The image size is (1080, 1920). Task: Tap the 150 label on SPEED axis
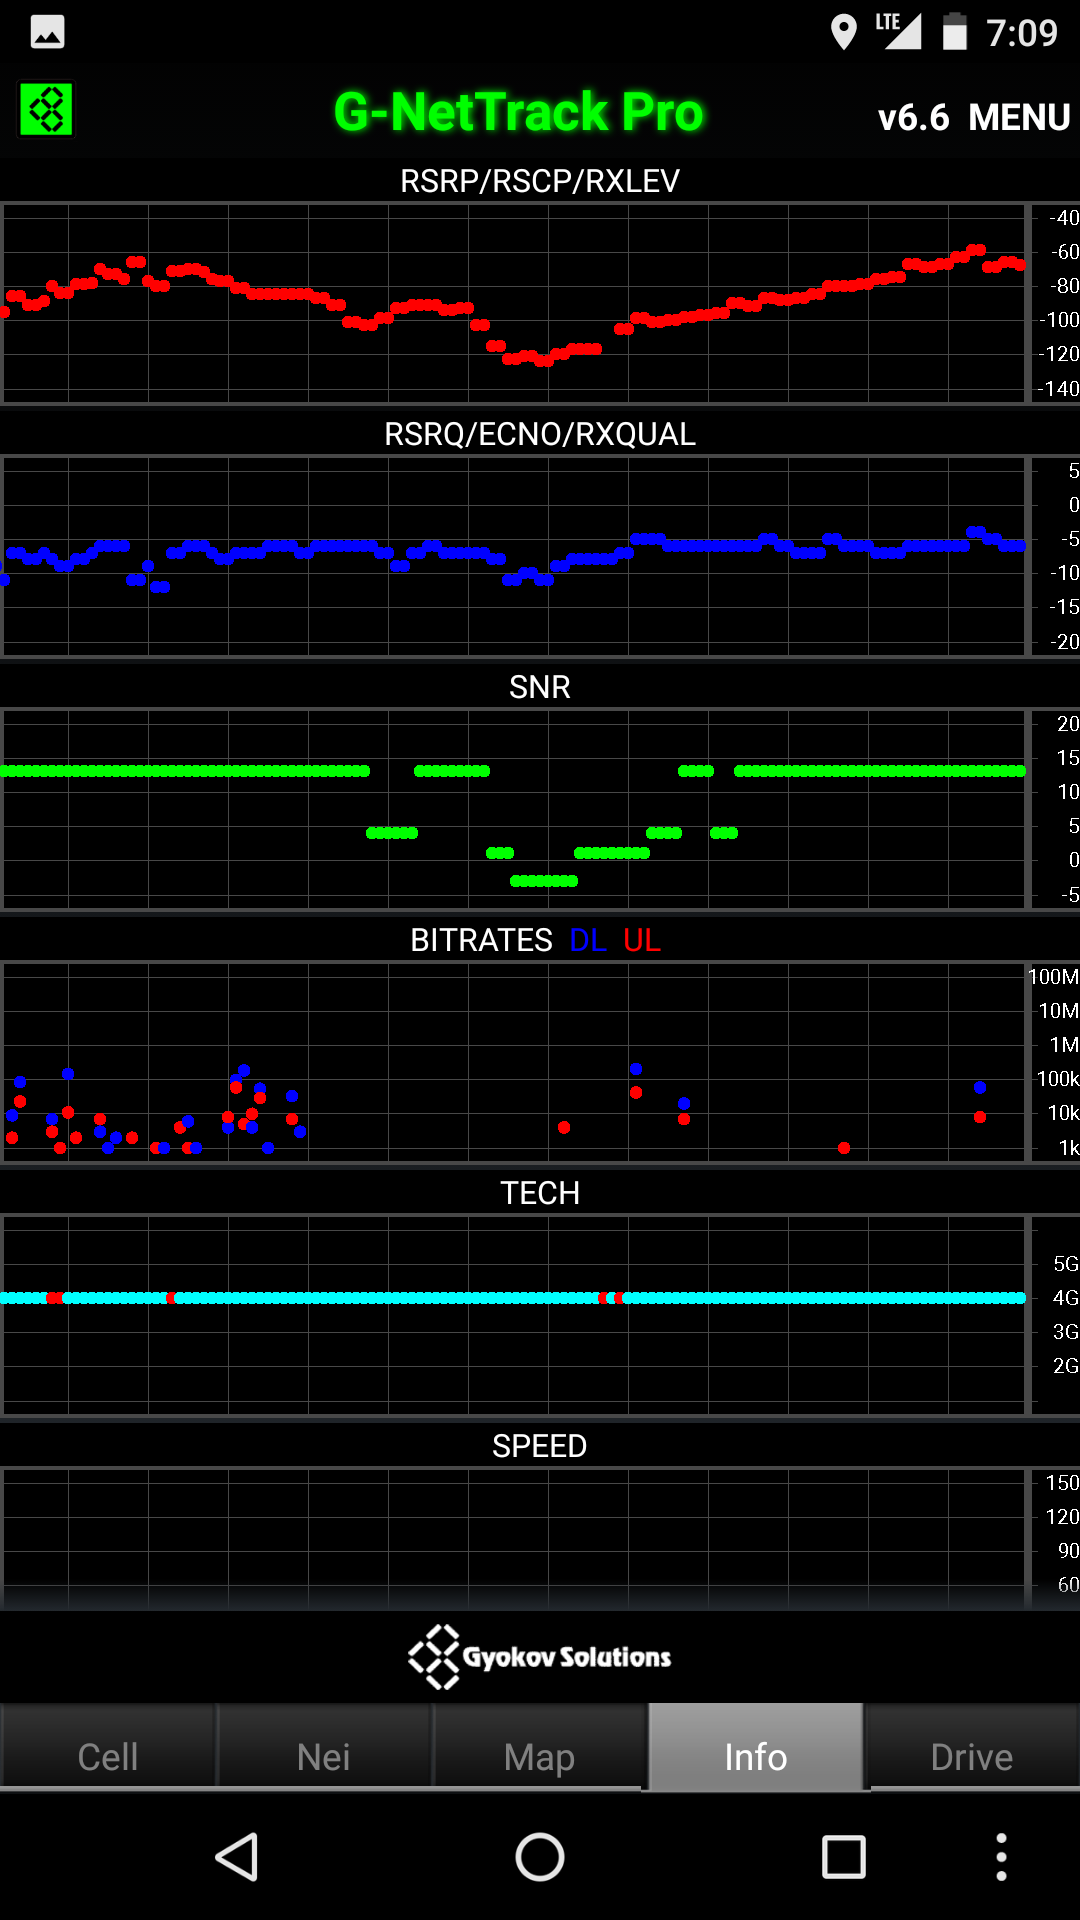pos(1062,1483)
